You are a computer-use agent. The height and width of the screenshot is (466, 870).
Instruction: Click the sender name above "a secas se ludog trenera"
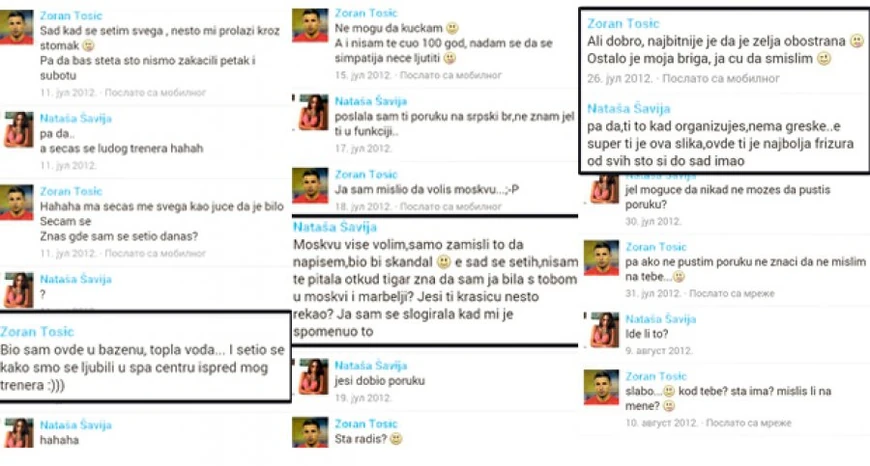point(75,118)
